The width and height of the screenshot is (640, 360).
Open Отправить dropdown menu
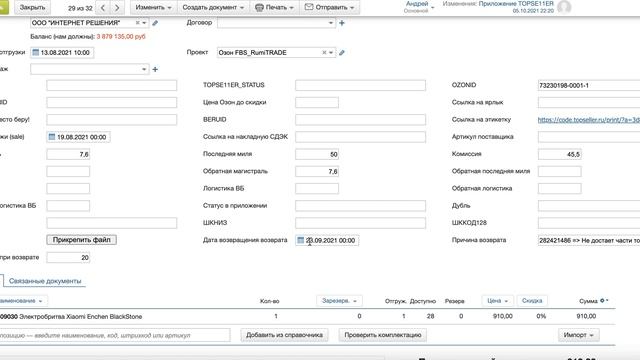(330, 7)
